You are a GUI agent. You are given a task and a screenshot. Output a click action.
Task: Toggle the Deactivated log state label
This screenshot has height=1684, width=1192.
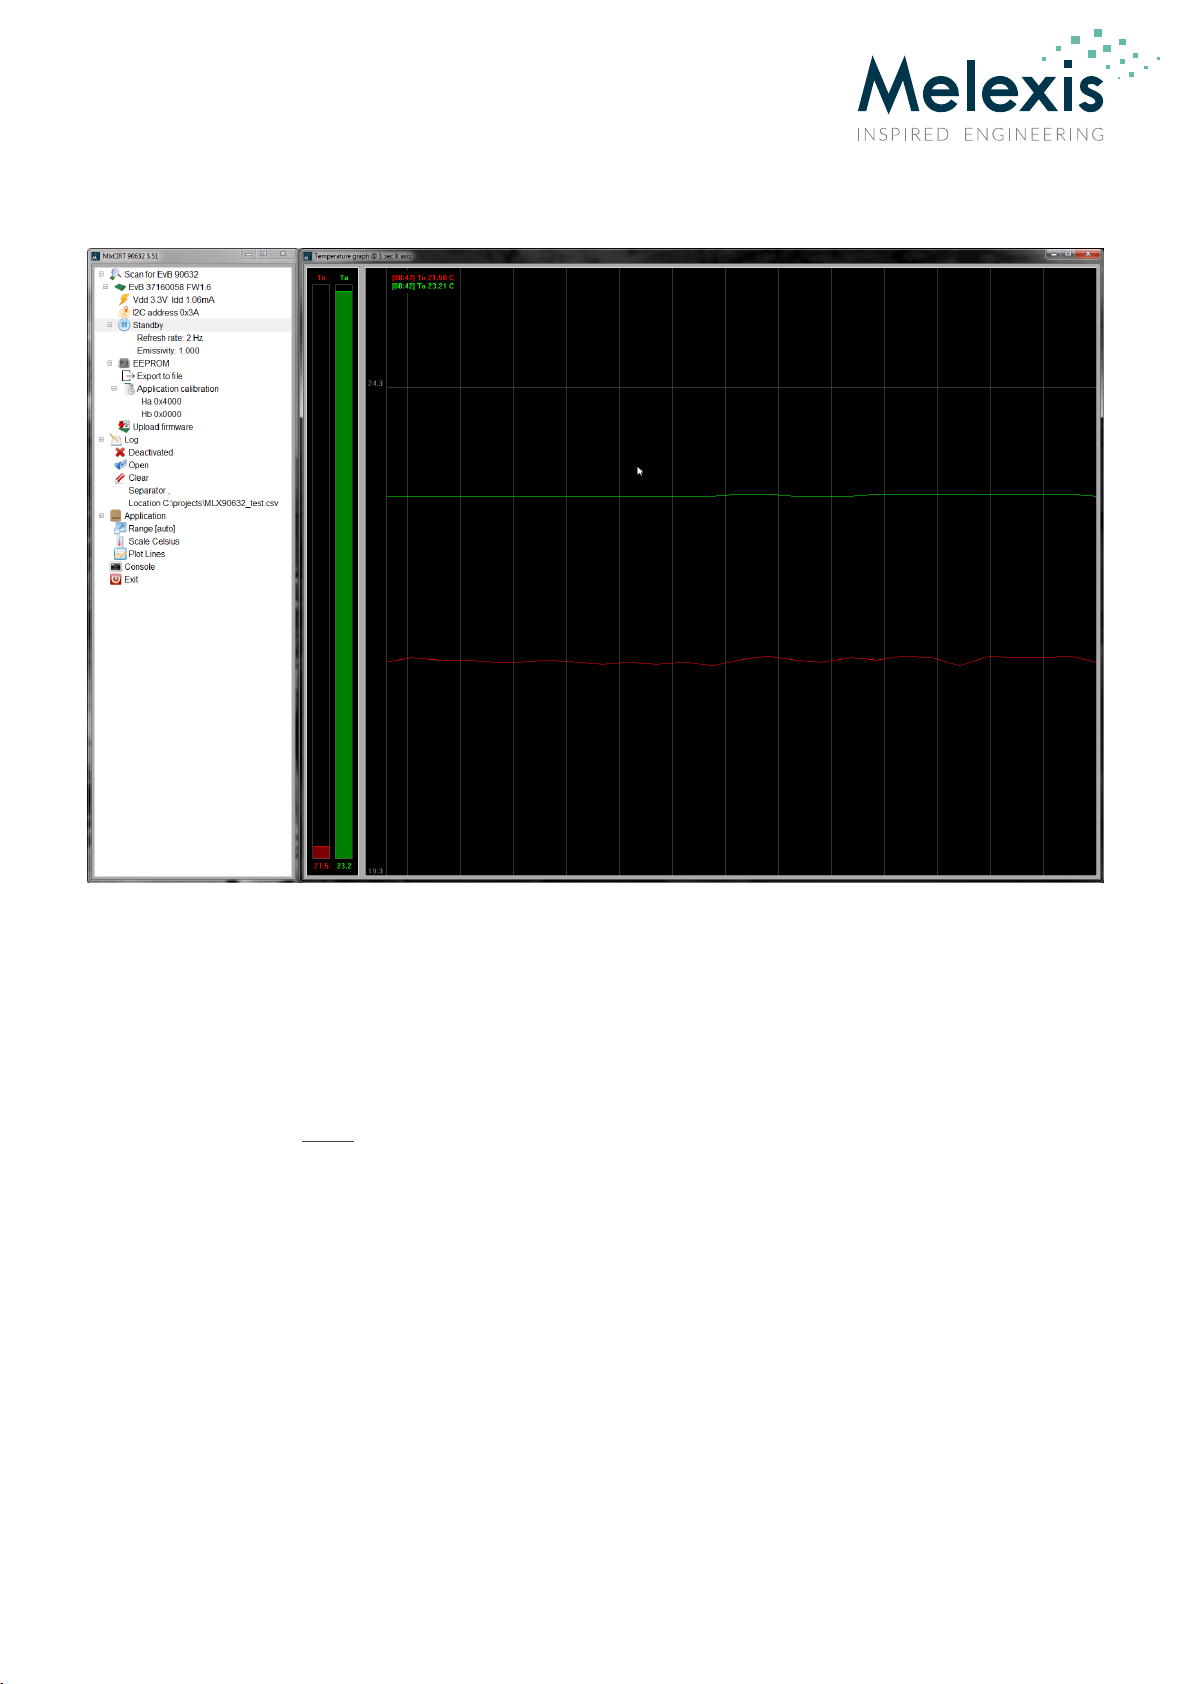(x=151, y=452)
